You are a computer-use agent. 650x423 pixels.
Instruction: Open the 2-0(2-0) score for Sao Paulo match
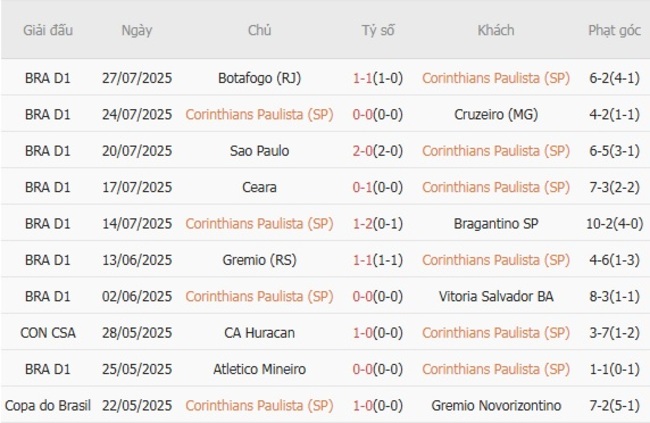coord(378,150)
